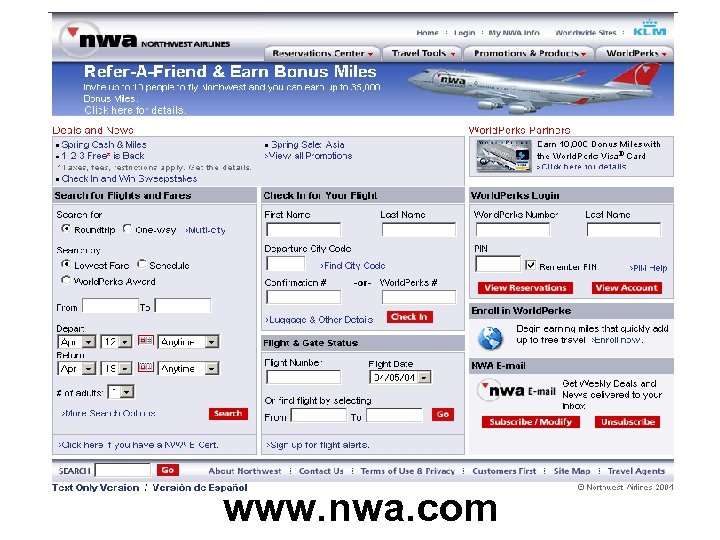Click the Go button beside site search

coord(168,470)
